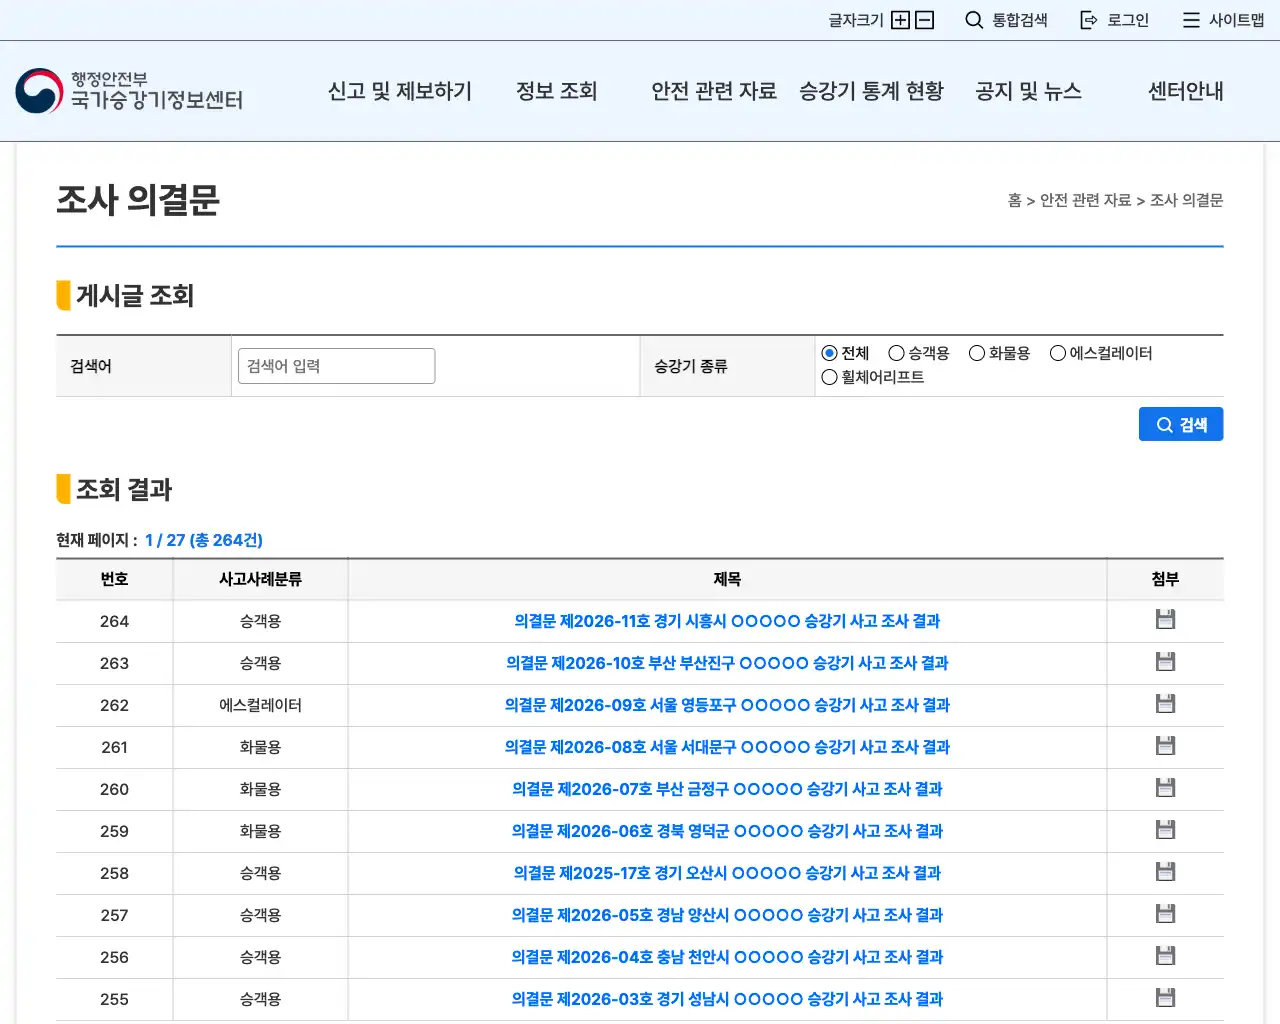The image size is (1280, 1024).
Task: Open 의결문 제2026-06호 경북 영덕군 link
Action: pos(727,831)
